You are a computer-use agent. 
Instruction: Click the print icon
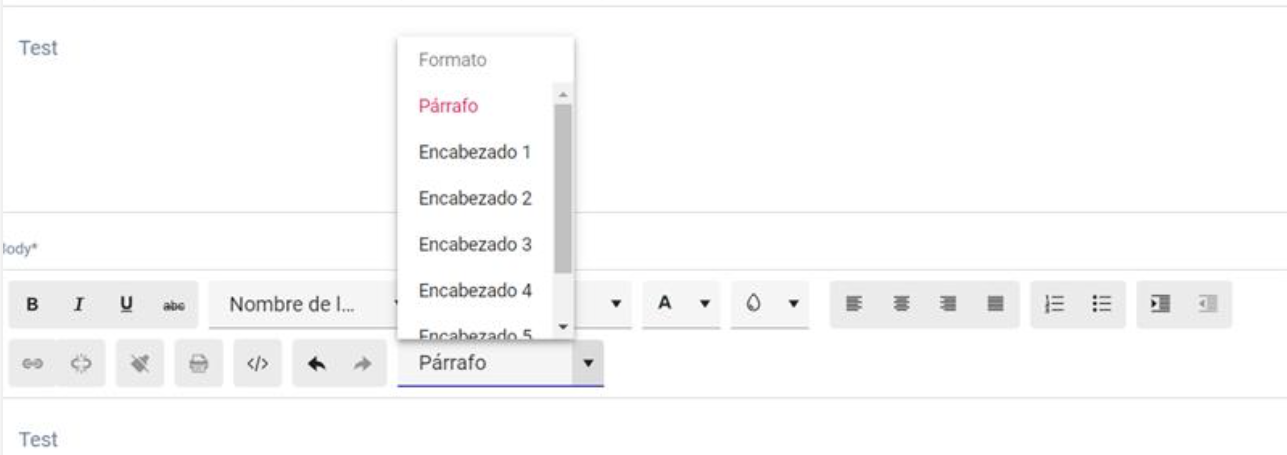pyautogui.click(x=199, y=362)
